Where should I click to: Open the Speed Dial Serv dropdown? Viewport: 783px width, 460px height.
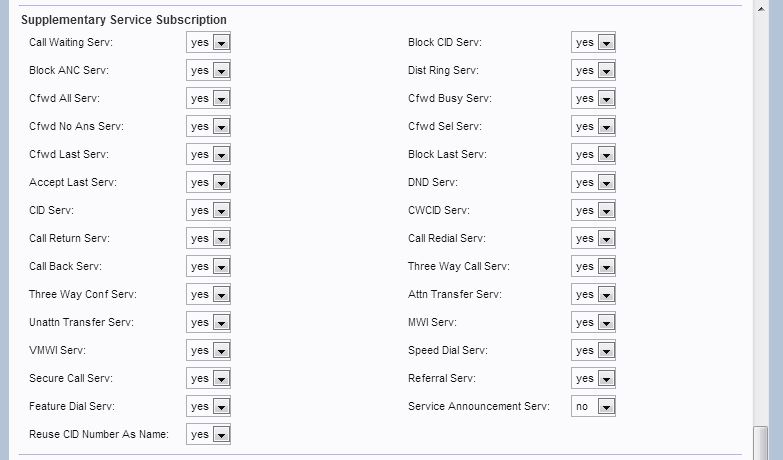pos(593,351)
